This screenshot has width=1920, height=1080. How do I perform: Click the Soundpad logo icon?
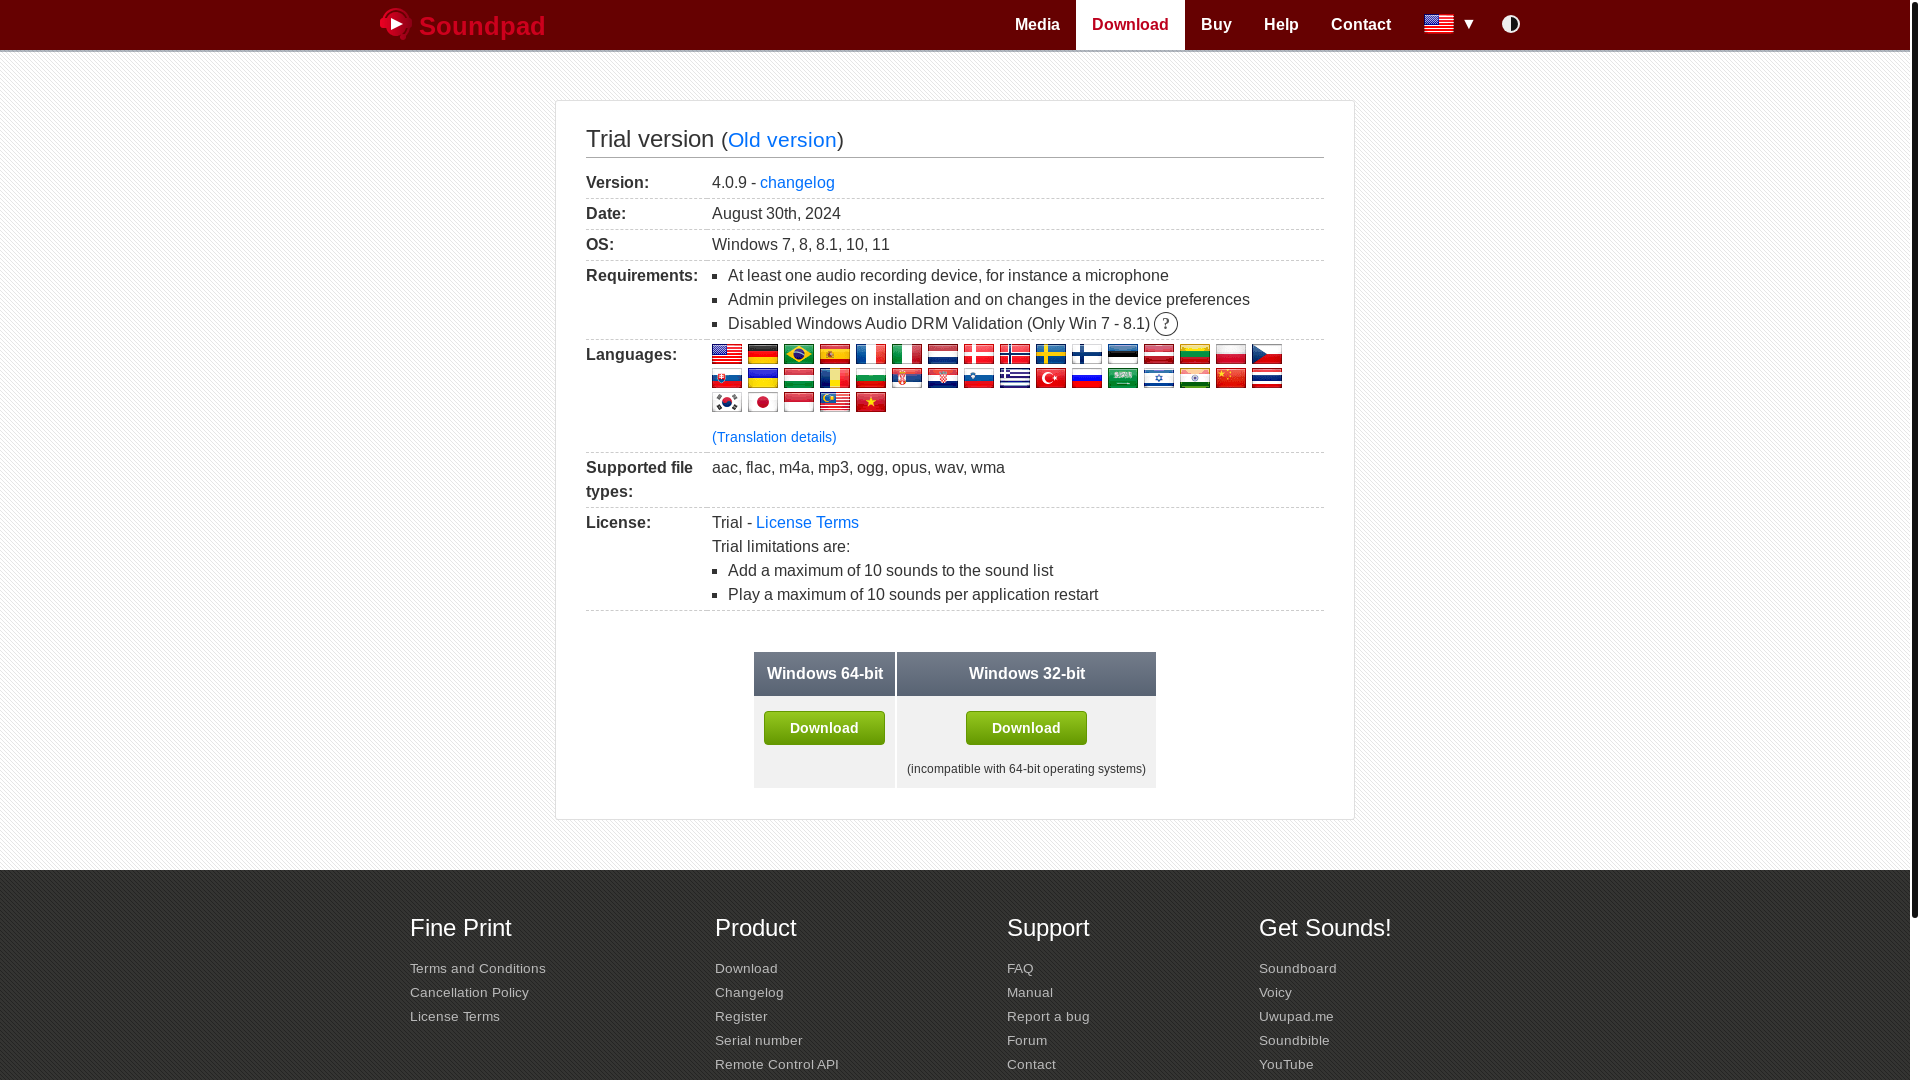click(395, 24)
